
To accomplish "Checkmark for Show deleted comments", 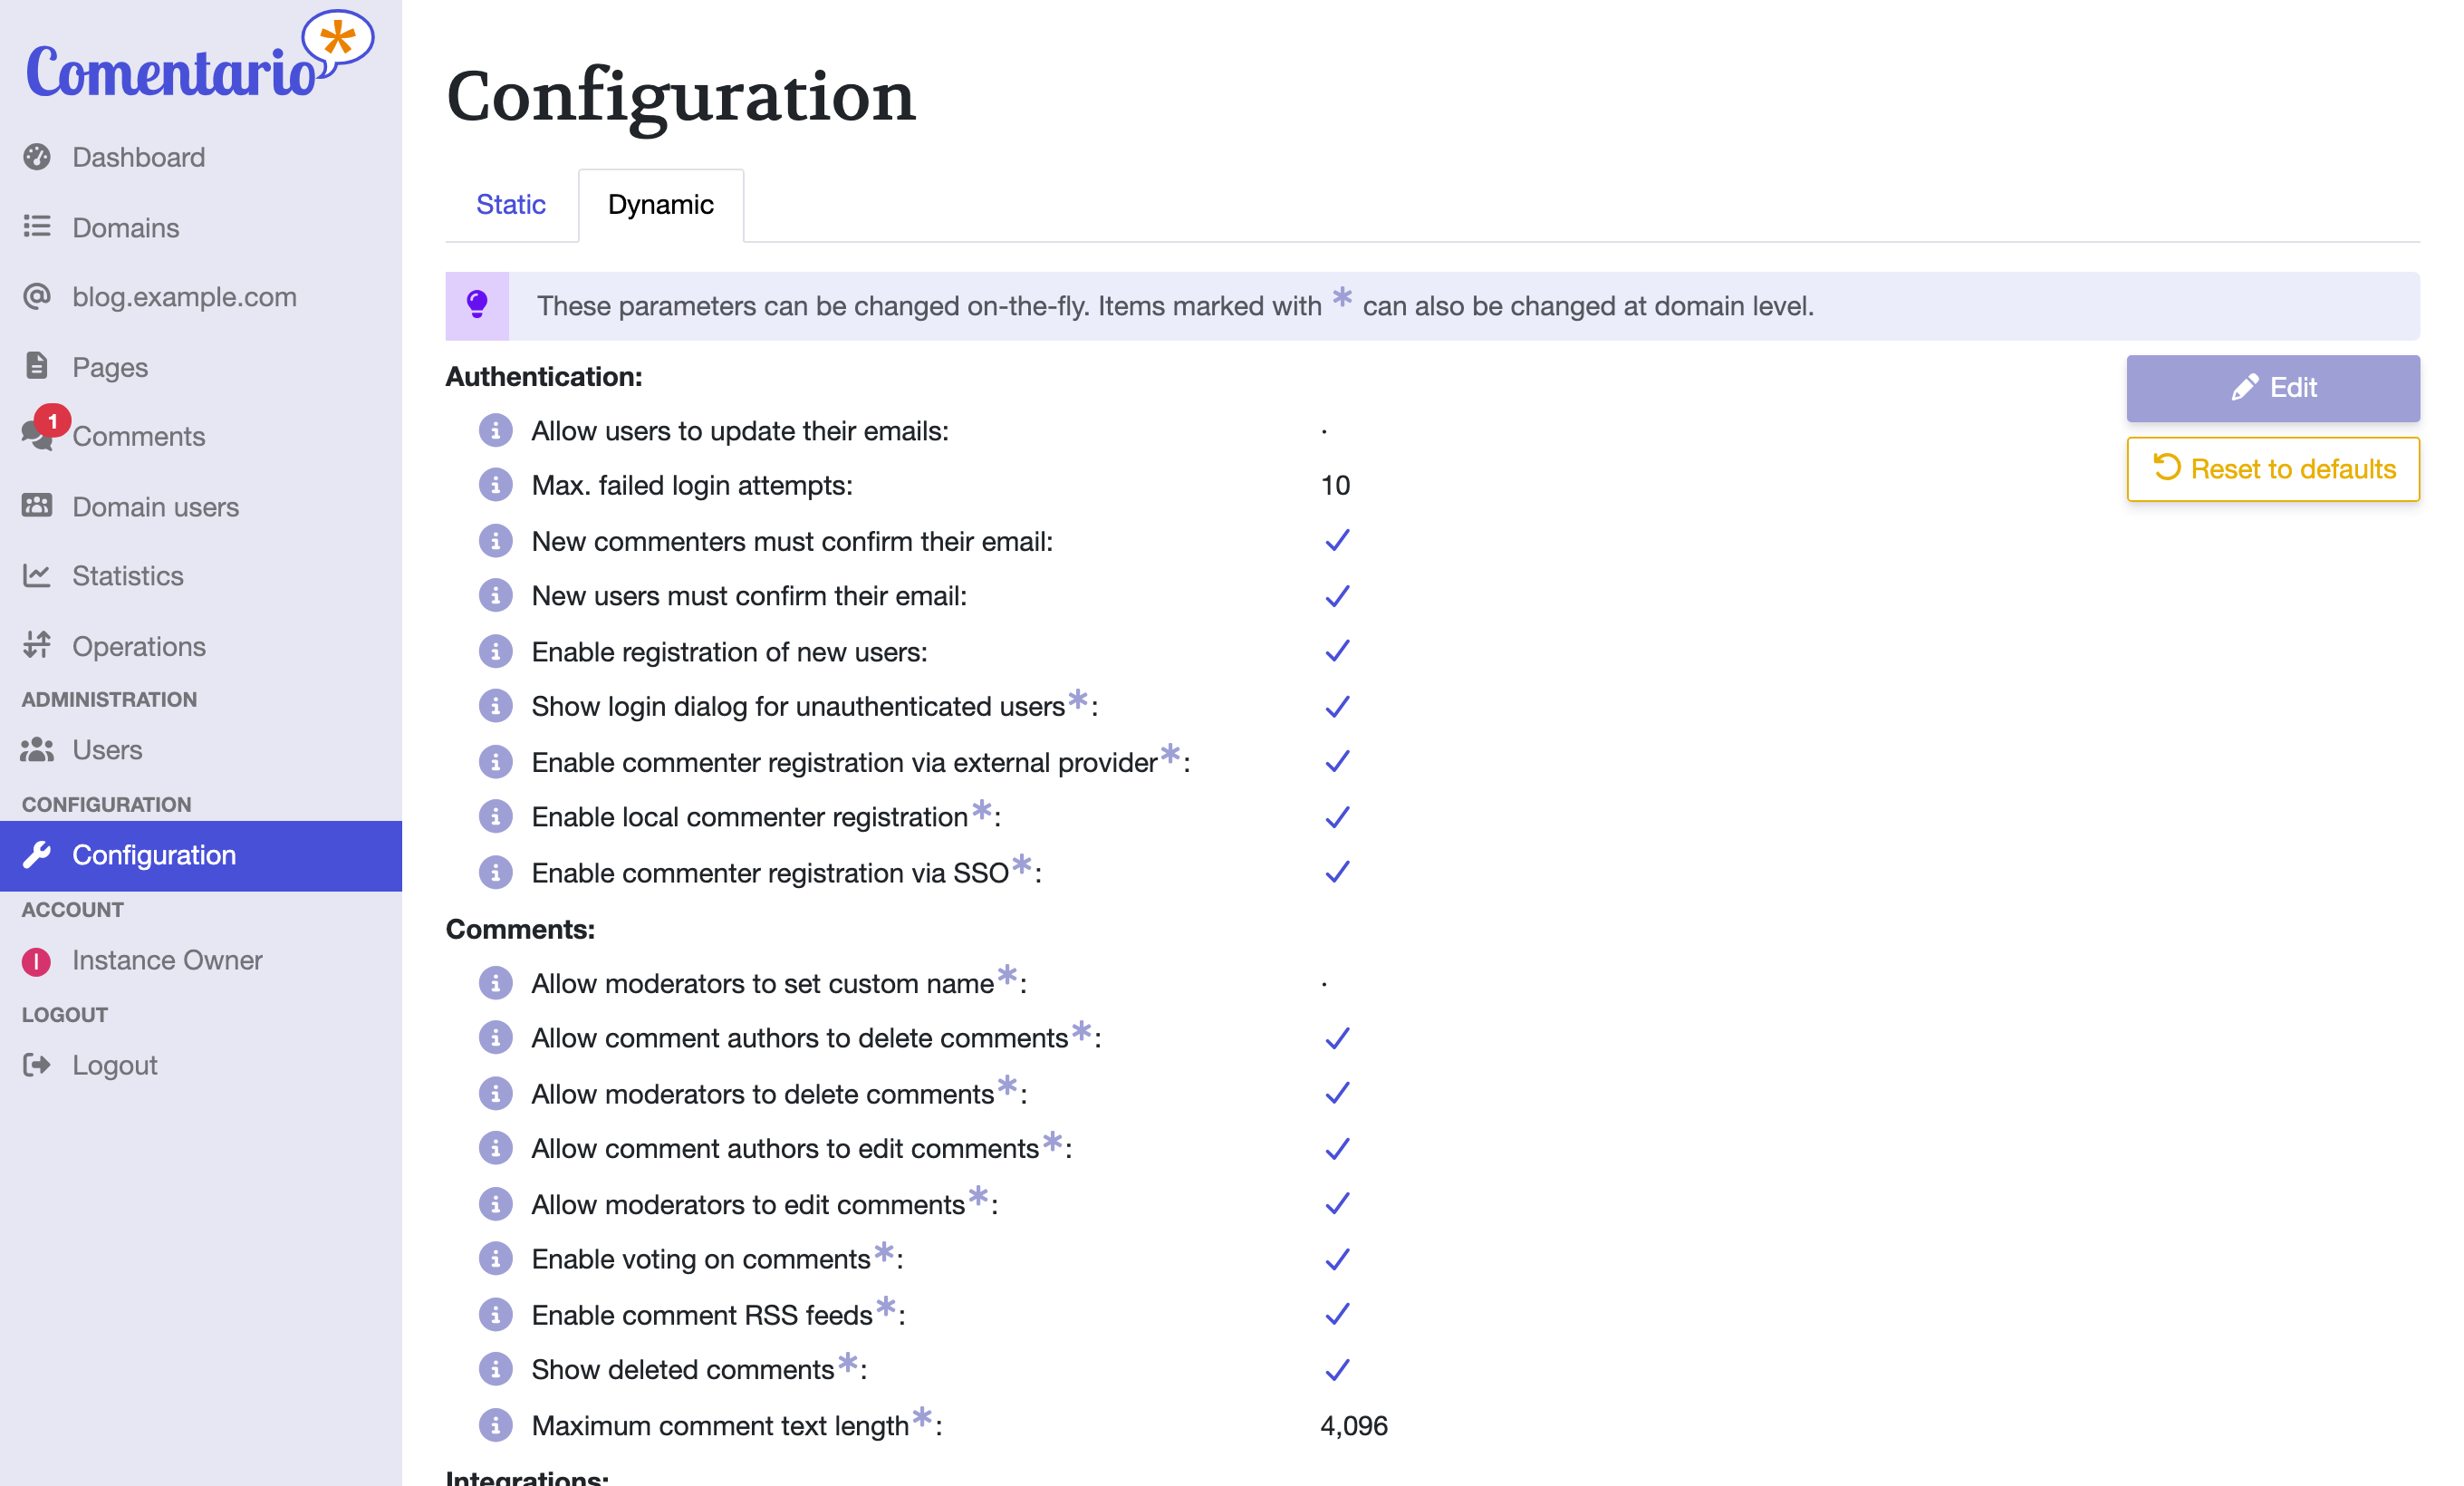I will [x=1337, y=1369].
